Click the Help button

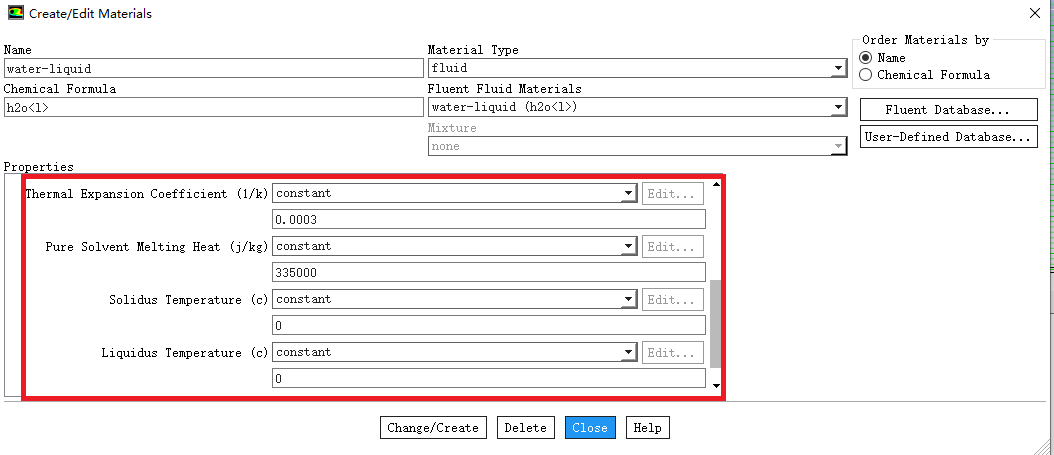coord(647,428)
